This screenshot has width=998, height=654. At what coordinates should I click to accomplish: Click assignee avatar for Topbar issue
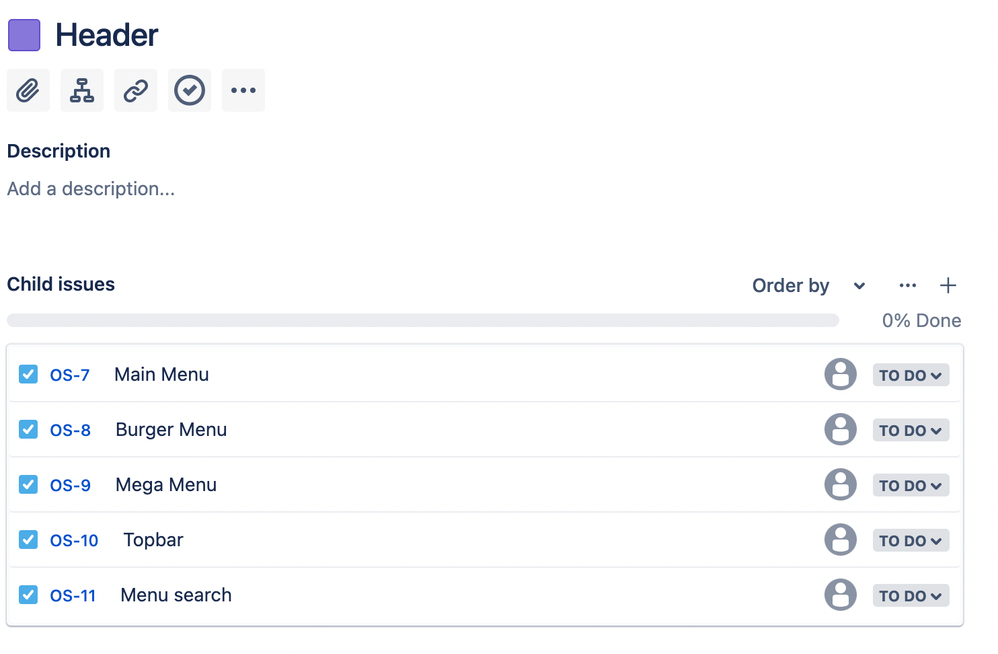(x=840, y=539)
